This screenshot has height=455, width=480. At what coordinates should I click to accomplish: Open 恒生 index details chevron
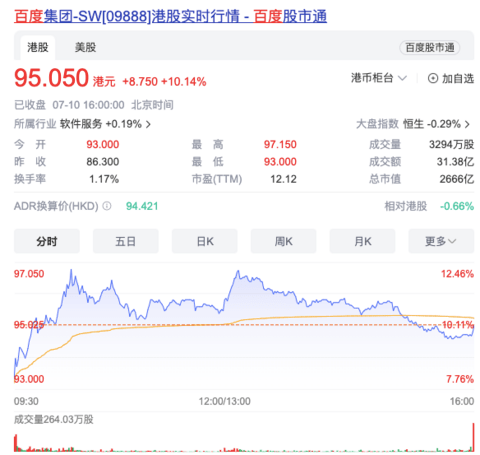pyautogui.click(x=467, y=124)
